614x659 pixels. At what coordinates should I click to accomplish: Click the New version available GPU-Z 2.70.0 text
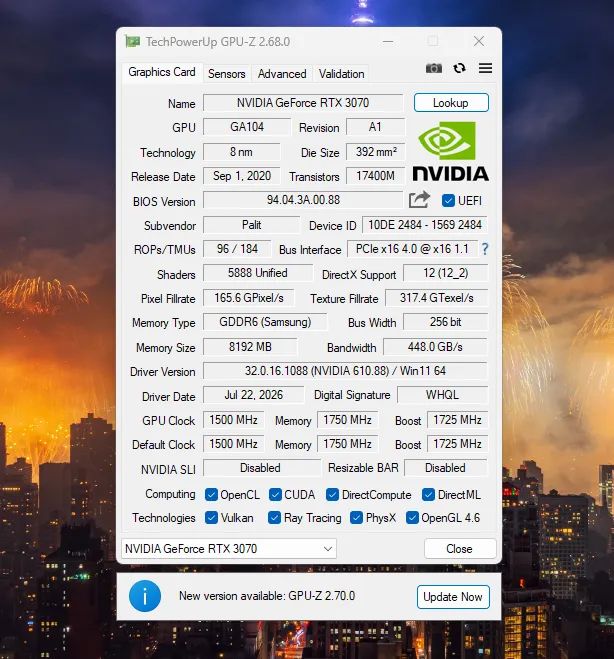pyautogui.click(x=267, y=596)
